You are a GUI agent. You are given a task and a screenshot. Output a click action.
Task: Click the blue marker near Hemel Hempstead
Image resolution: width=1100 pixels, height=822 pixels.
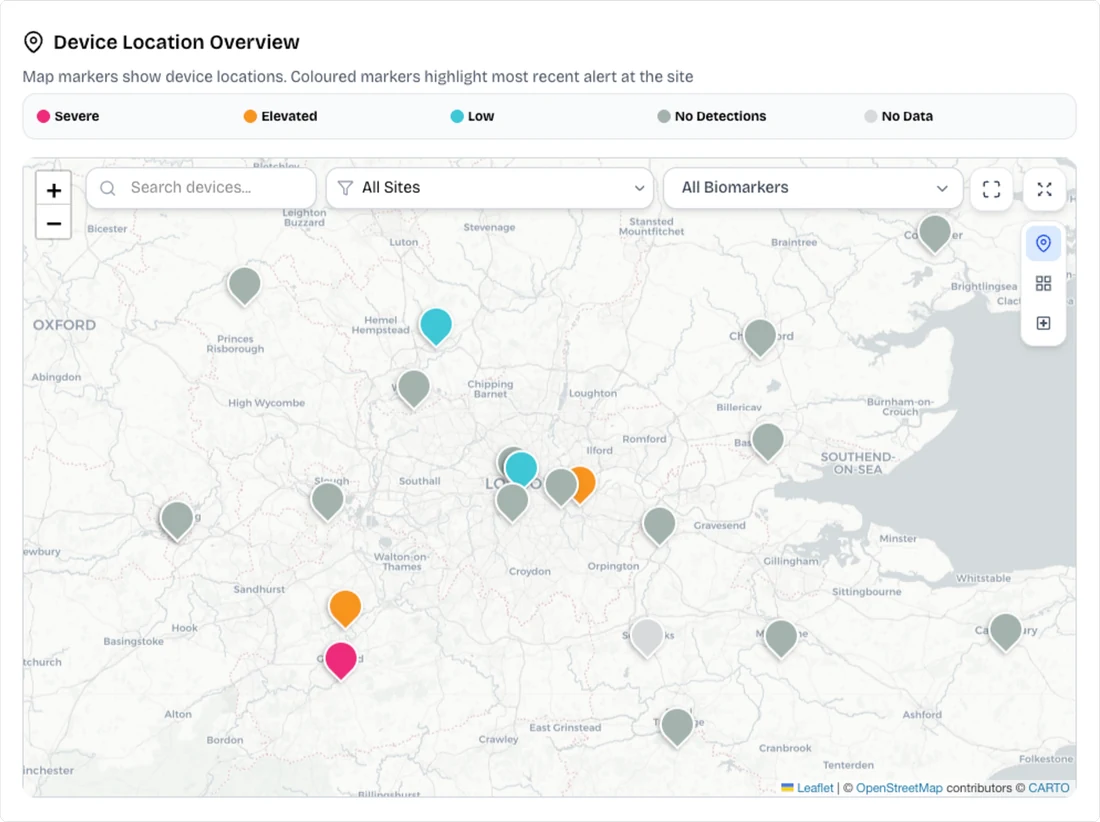coord(436,327)
